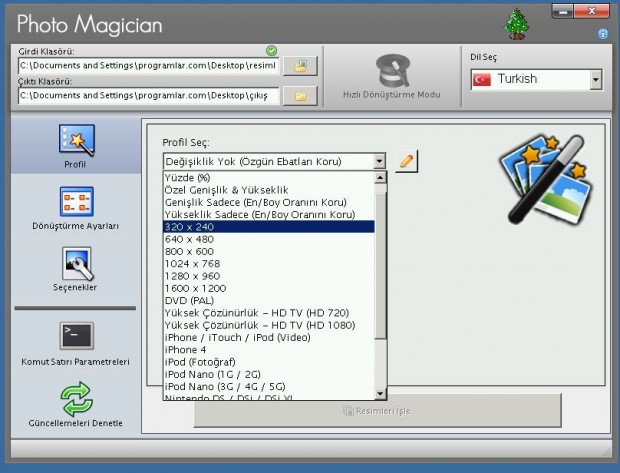Screen dimensions: 620x473
Task: Click the Turkish flag in language box
Action: [x=482, y=79]
